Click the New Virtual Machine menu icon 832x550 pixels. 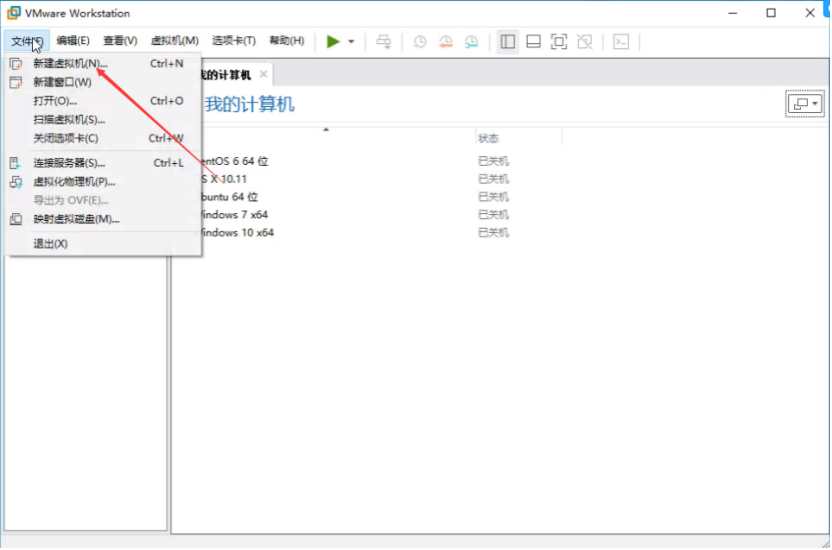[16, 64]
